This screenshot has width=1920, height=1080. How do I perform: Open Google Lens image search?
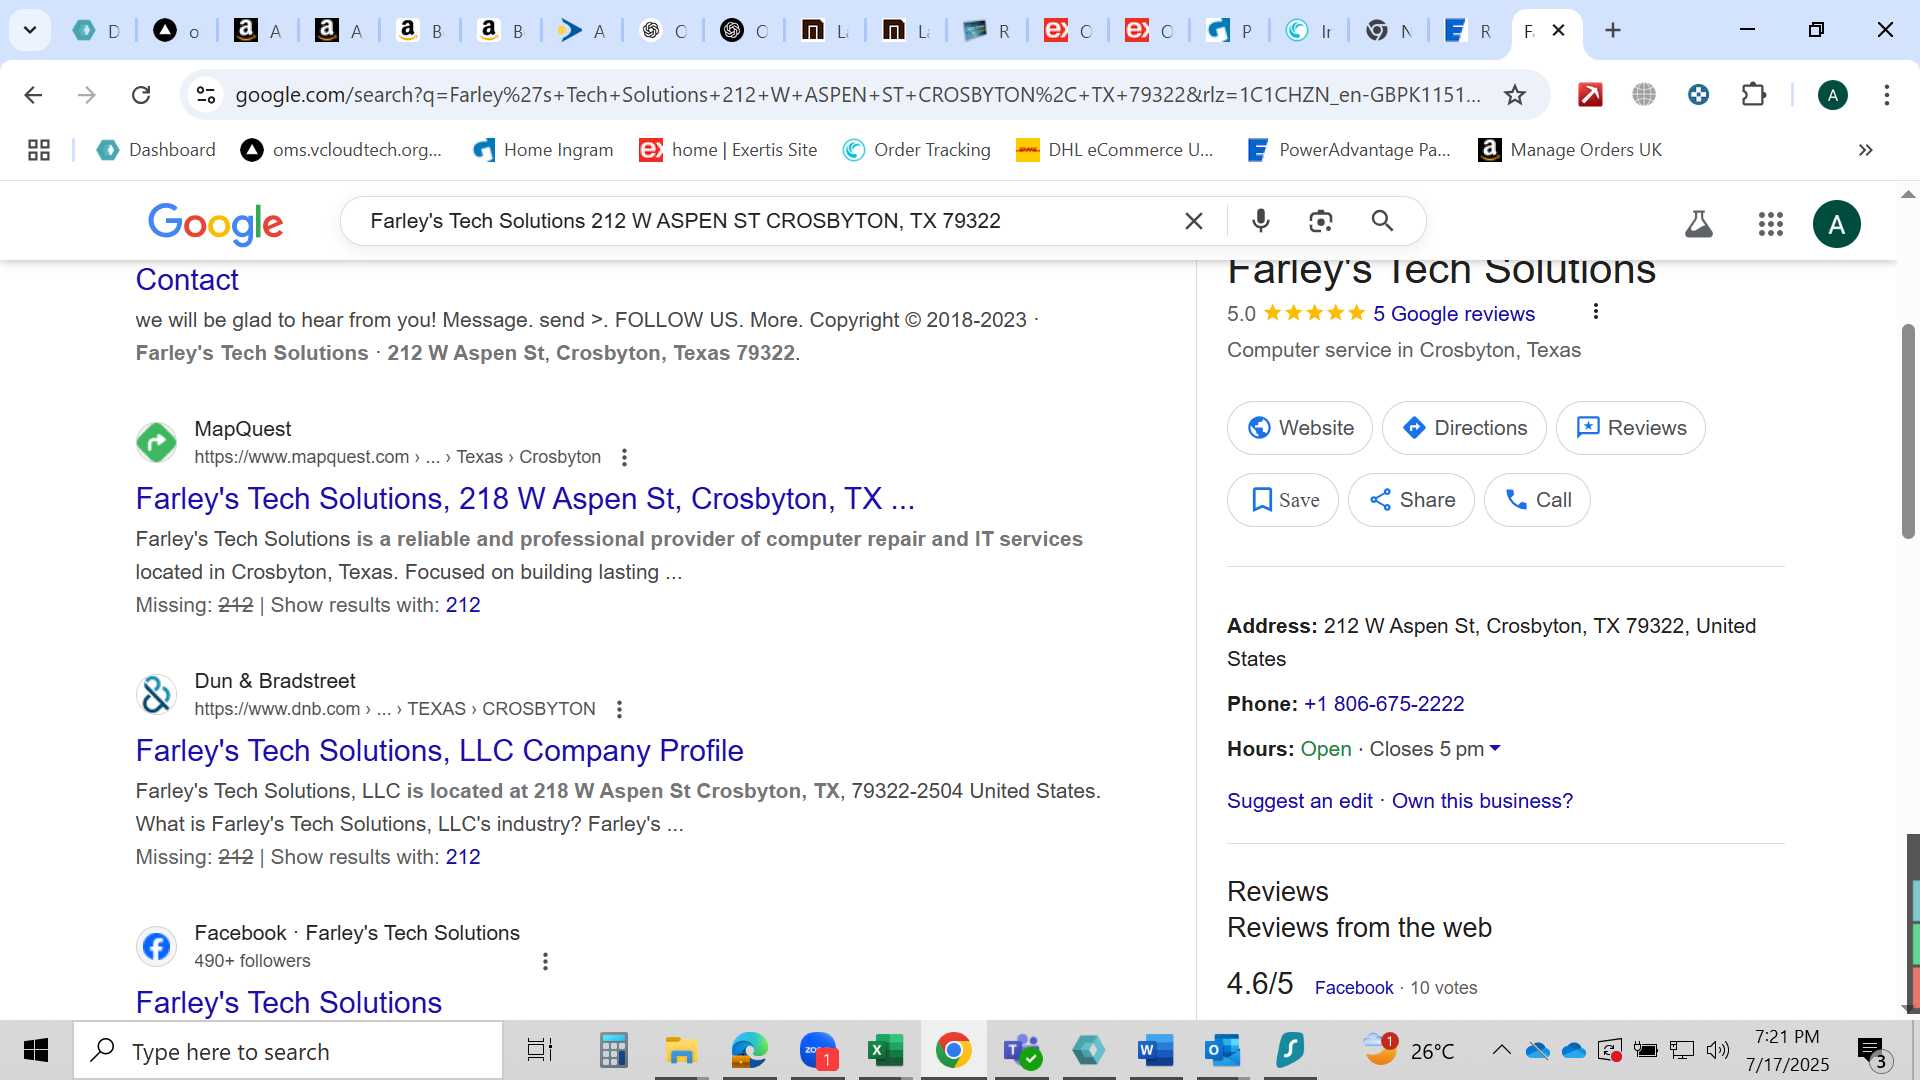tap(1321, 221)
